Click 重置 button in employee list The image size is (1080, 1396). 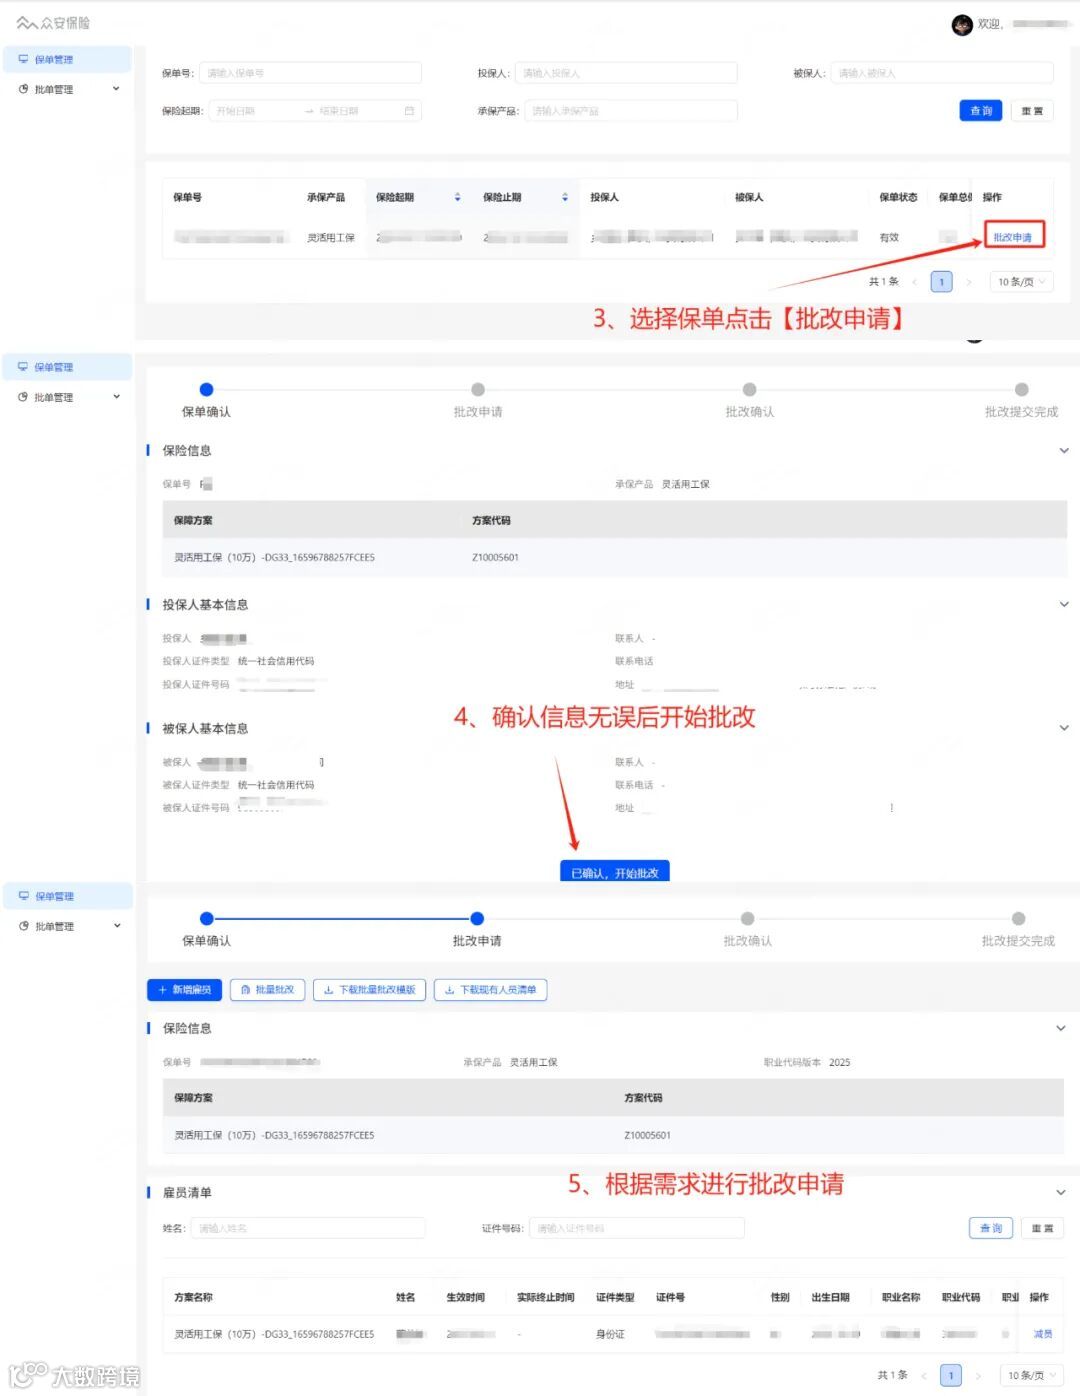(1042, 1228)
